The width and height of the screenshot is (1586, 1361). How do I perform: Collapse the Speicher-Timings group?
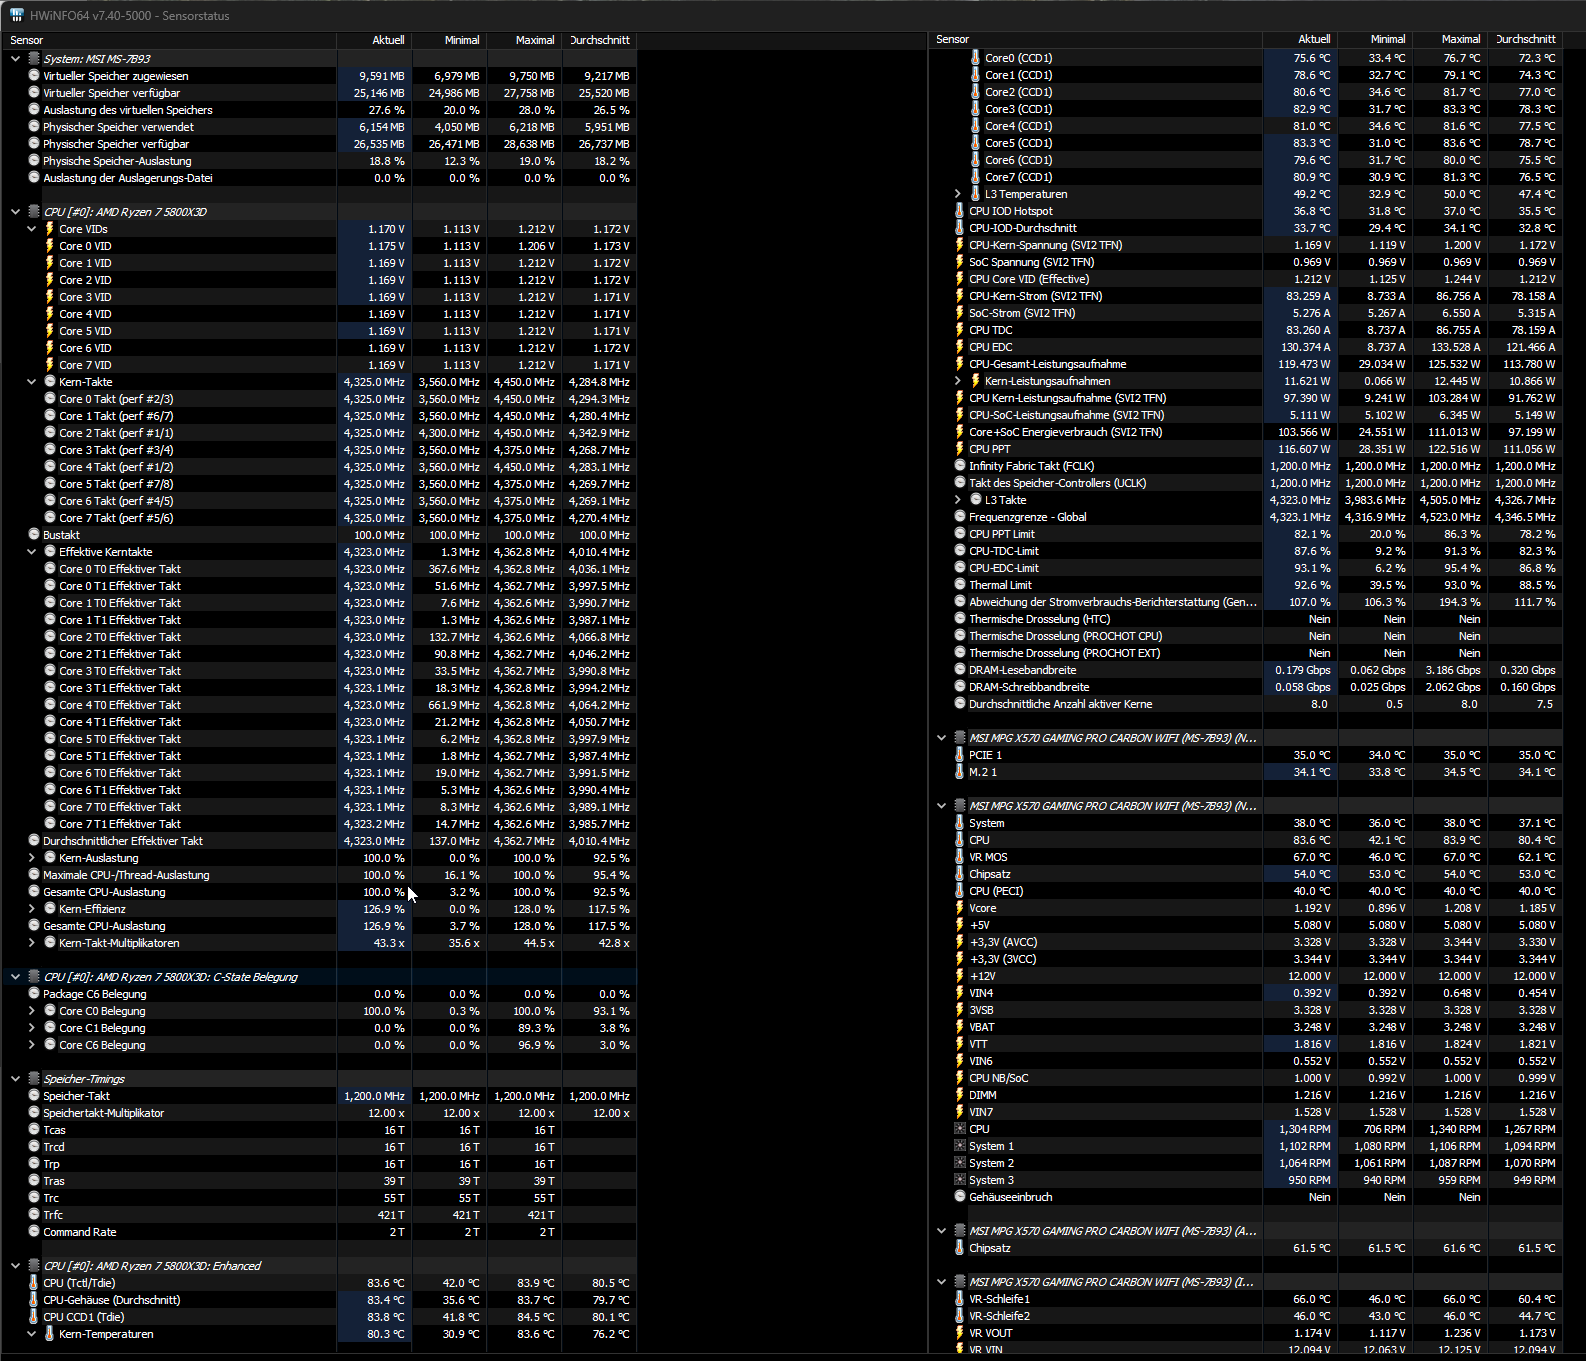point(15,1079)
